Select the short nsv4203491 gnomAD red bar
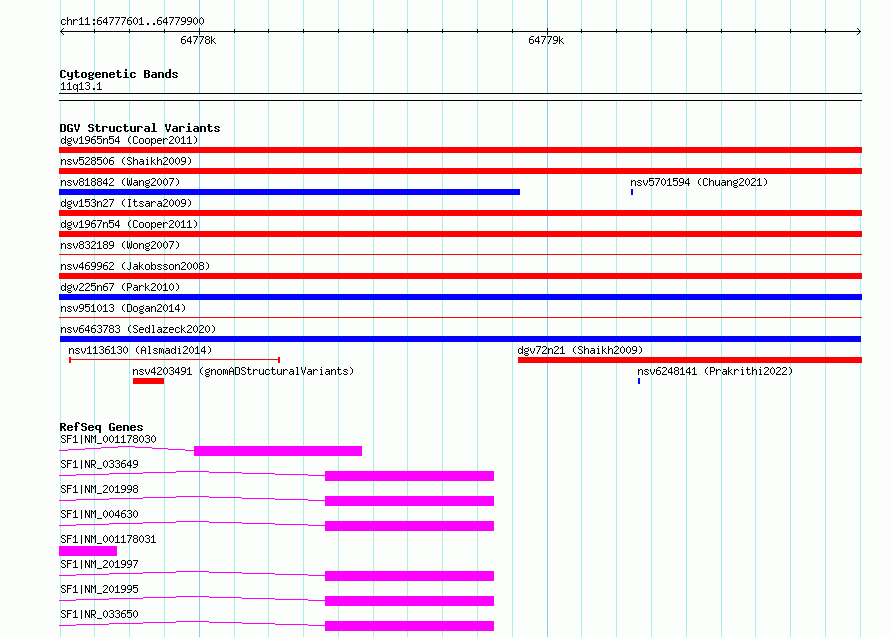The height and width of the screenshot is (637, 890). pyautogui.click(x=149, y=381)
